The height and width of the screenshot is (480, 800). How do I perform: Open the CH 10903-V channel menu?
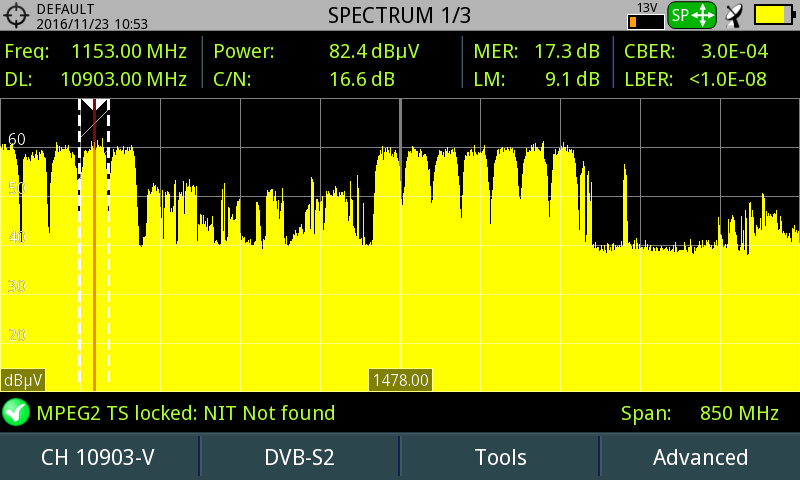pos(98,457)
